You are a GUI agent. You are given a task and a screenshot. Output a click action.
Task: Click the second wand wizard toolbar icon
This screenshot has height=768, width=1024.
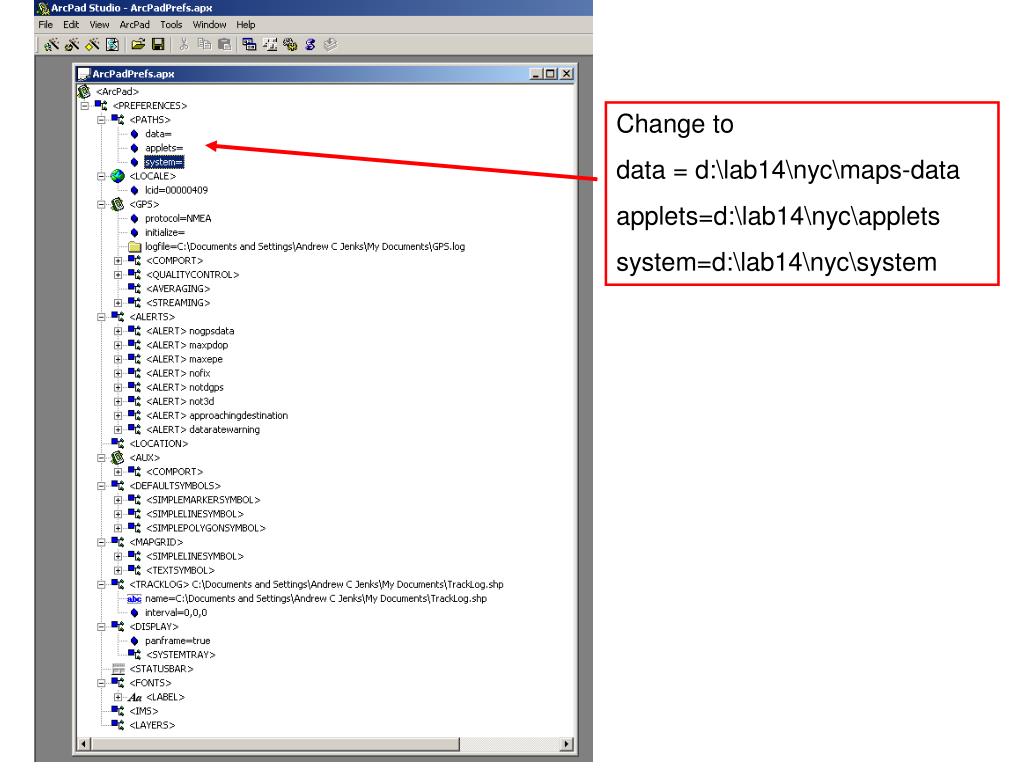point(72,44)
